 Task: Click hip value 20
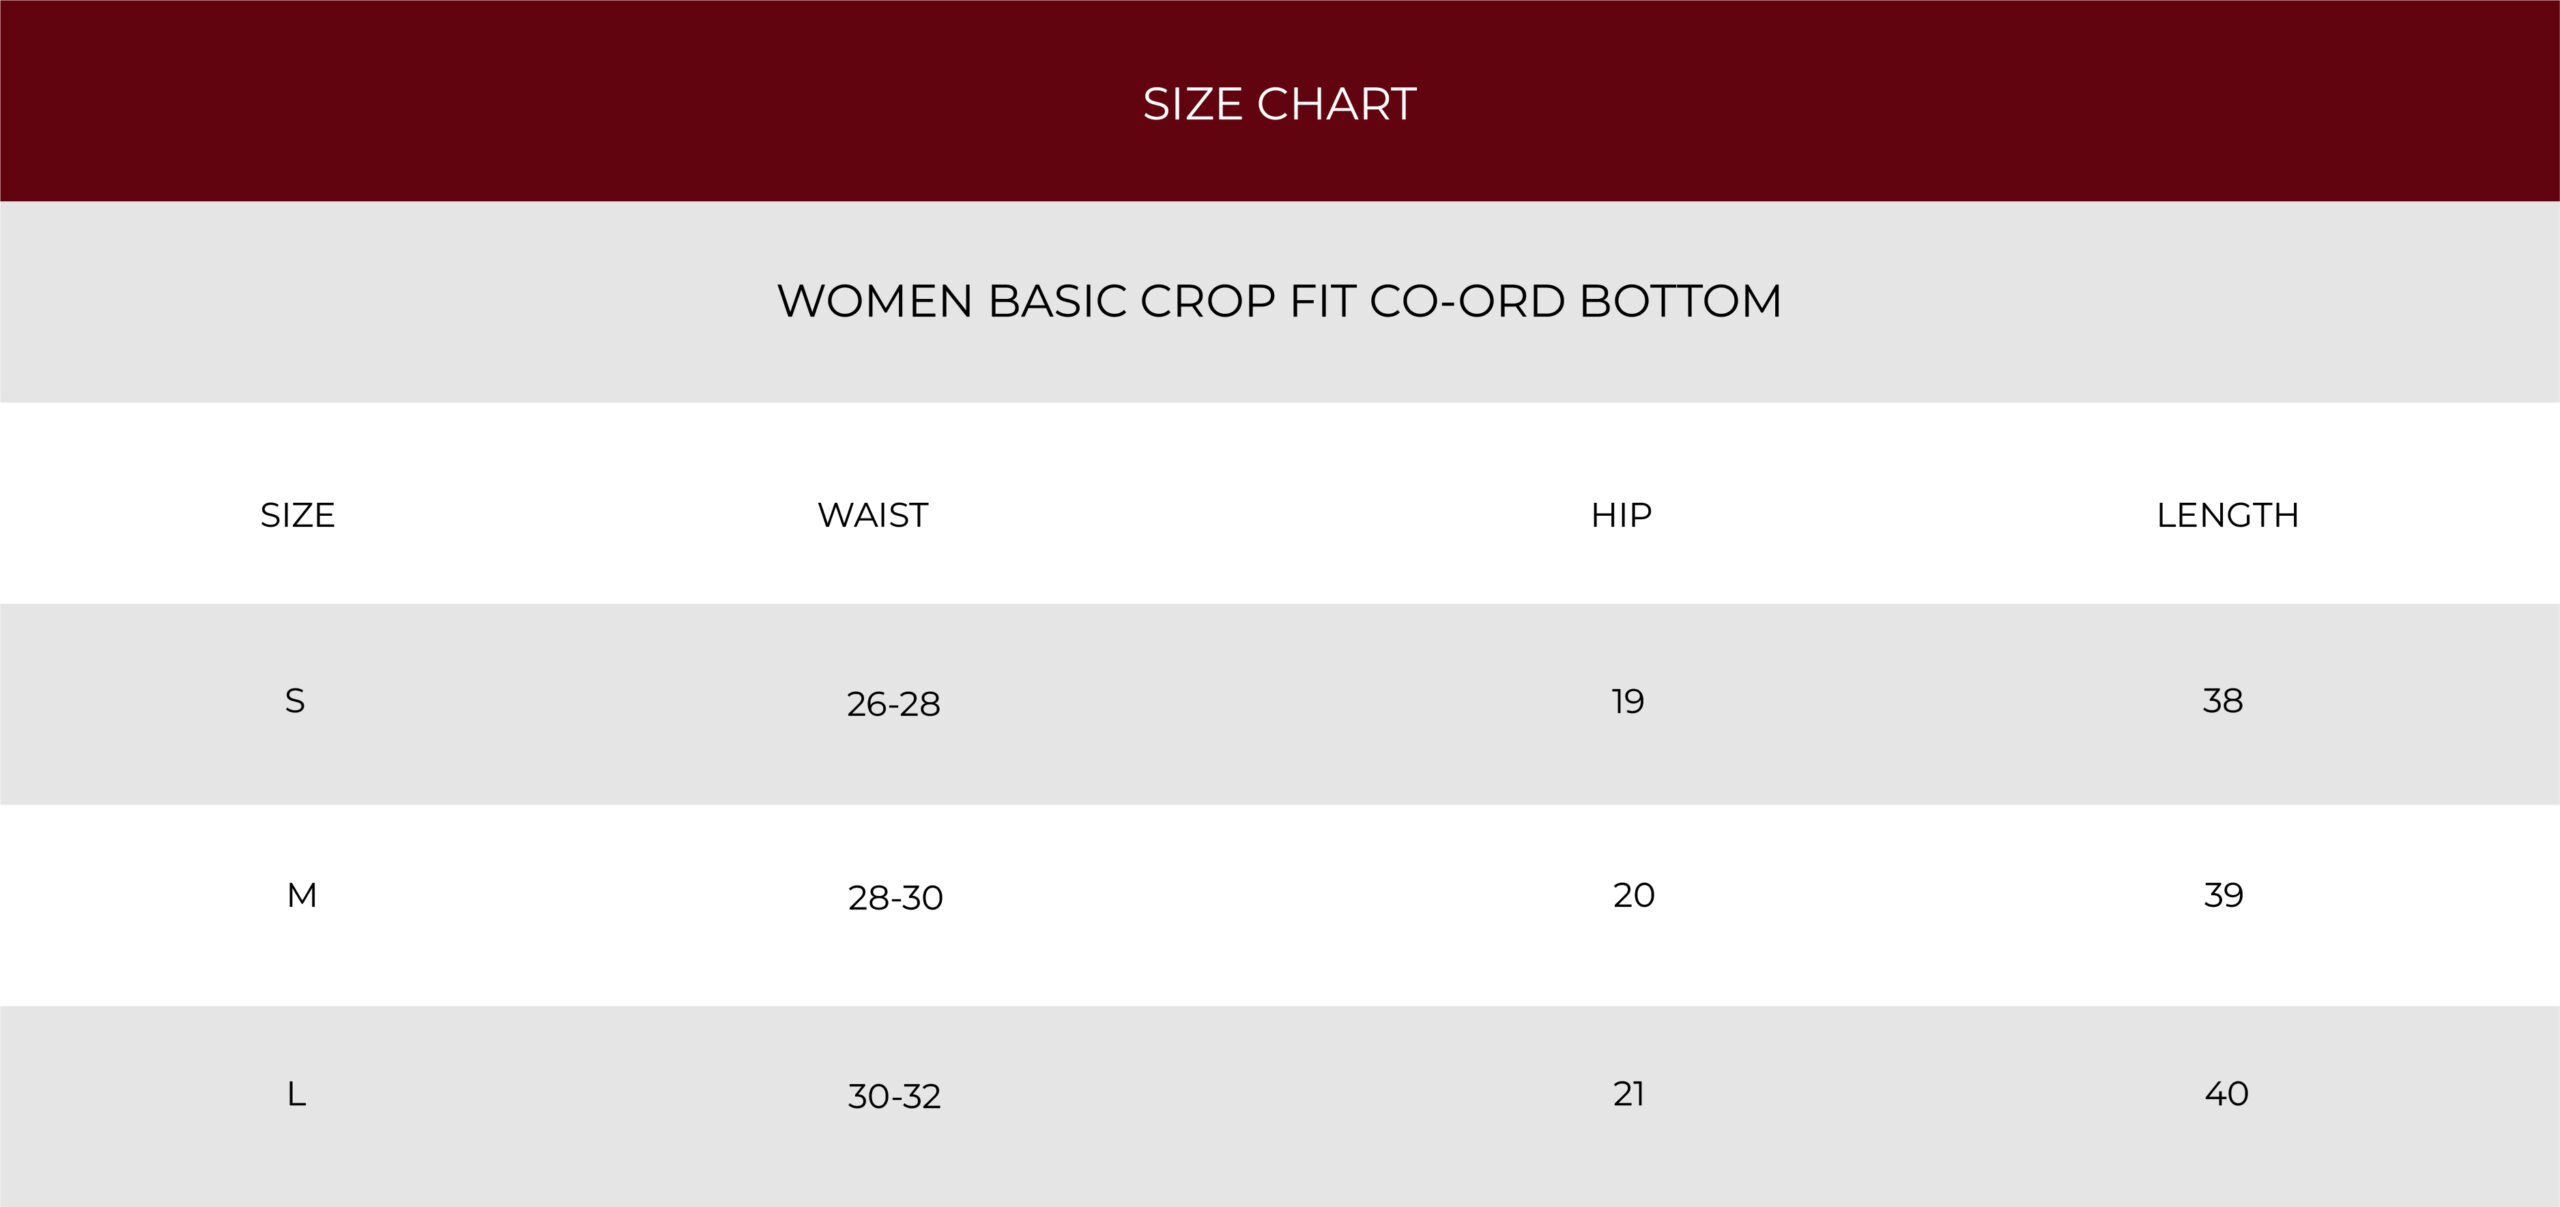pos(1634,895)
